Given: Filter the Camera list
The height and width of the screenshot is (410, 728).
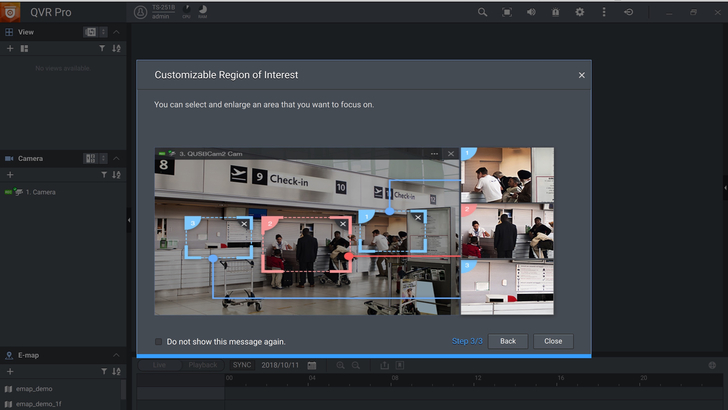Looking at the screenshot, I should coord(102,174).
